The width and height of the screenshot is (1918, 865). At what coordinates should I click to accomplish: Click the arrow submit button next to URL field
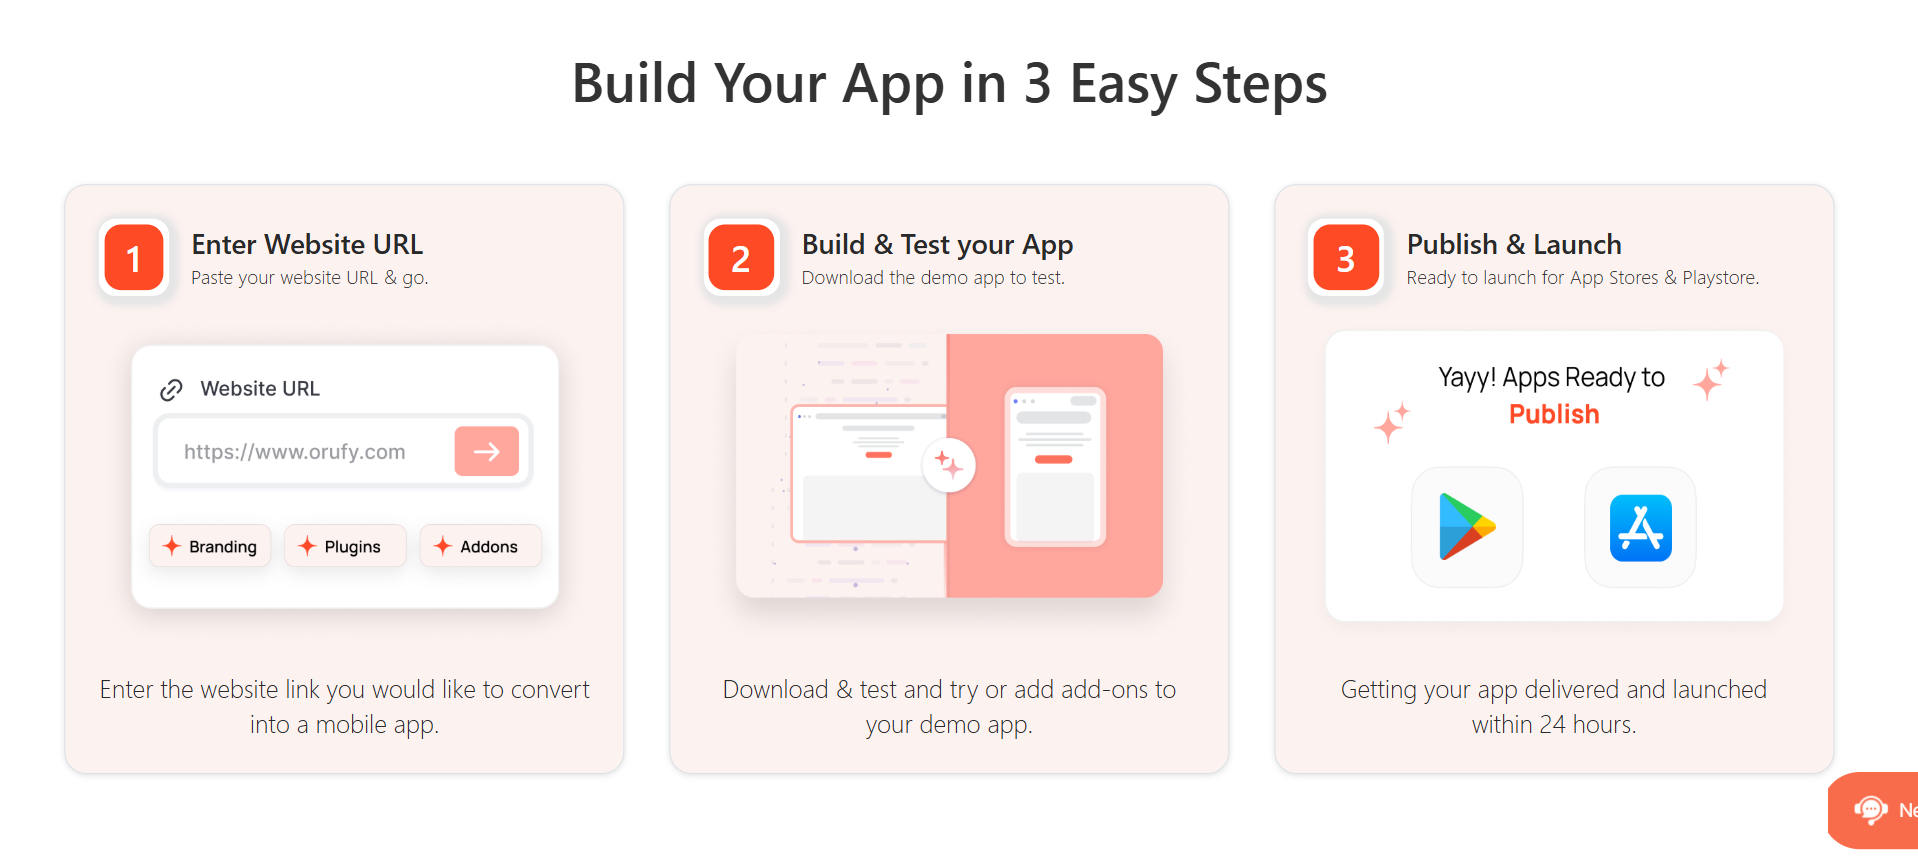pos(486,451)
